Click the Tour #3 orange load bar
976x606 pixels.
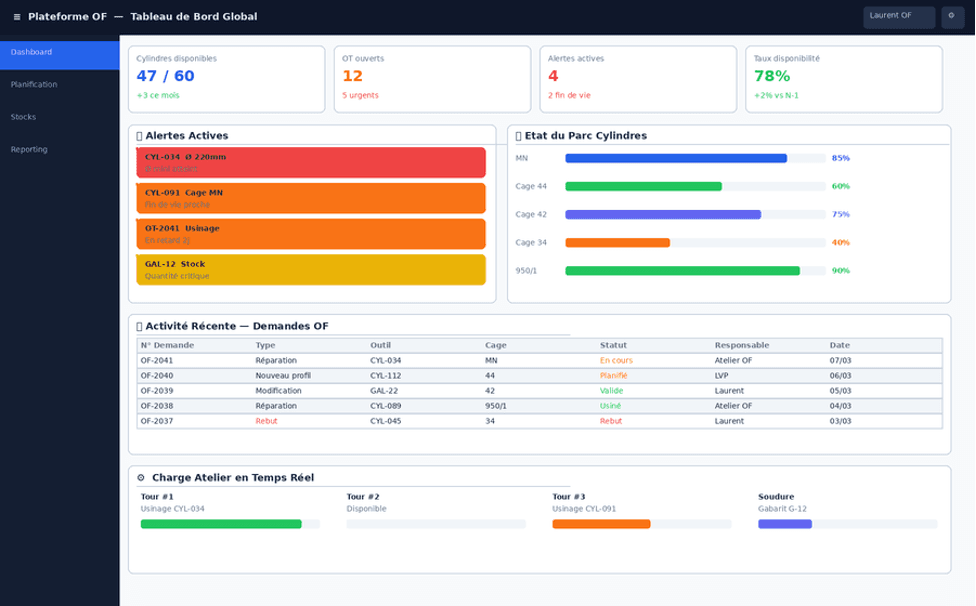coord(642,524)
